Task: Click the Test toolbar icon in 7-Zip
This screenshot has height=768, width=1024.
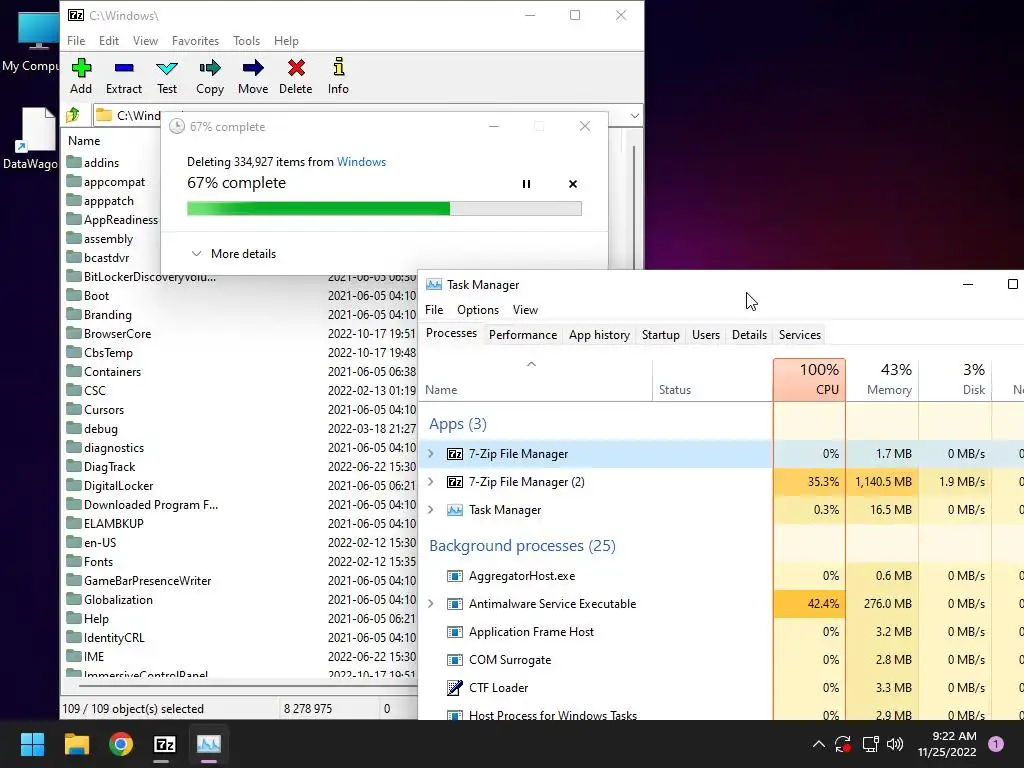Action: (167, 68)
